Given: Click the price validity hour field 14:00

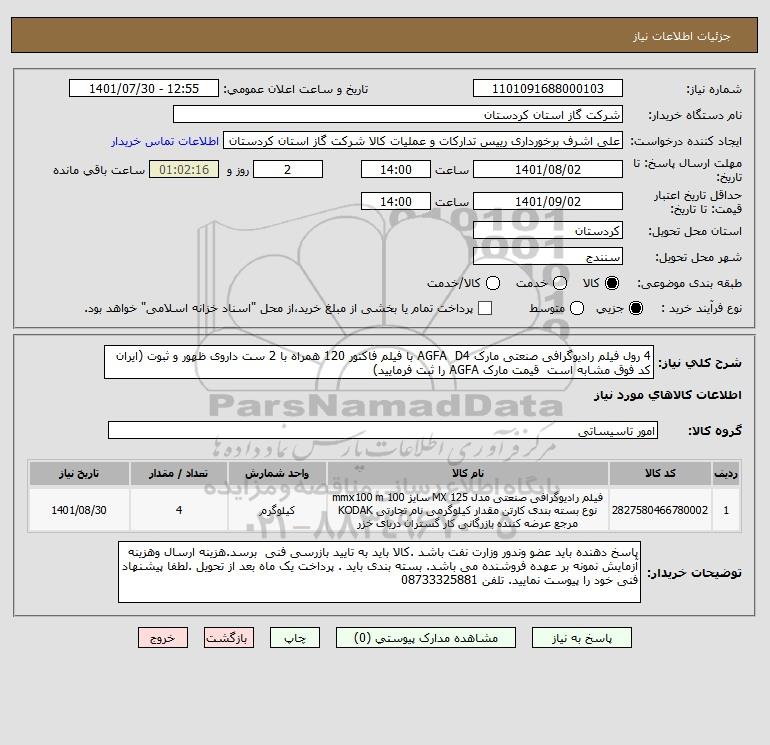Looking at the screenshot, I should pos(396,201).
